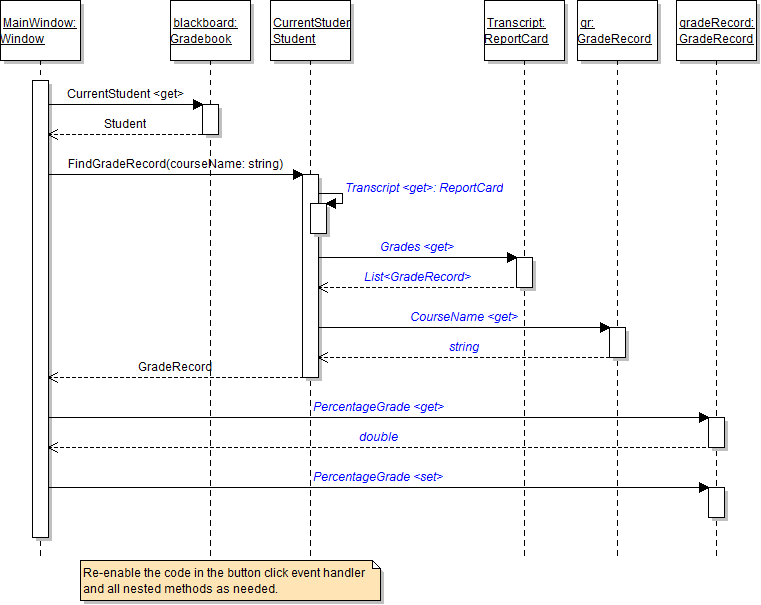The height and width of the screenshot is (605, 761).
Task: Select the CurrentStudent <get> message label
Action: [x=125, y=94]
